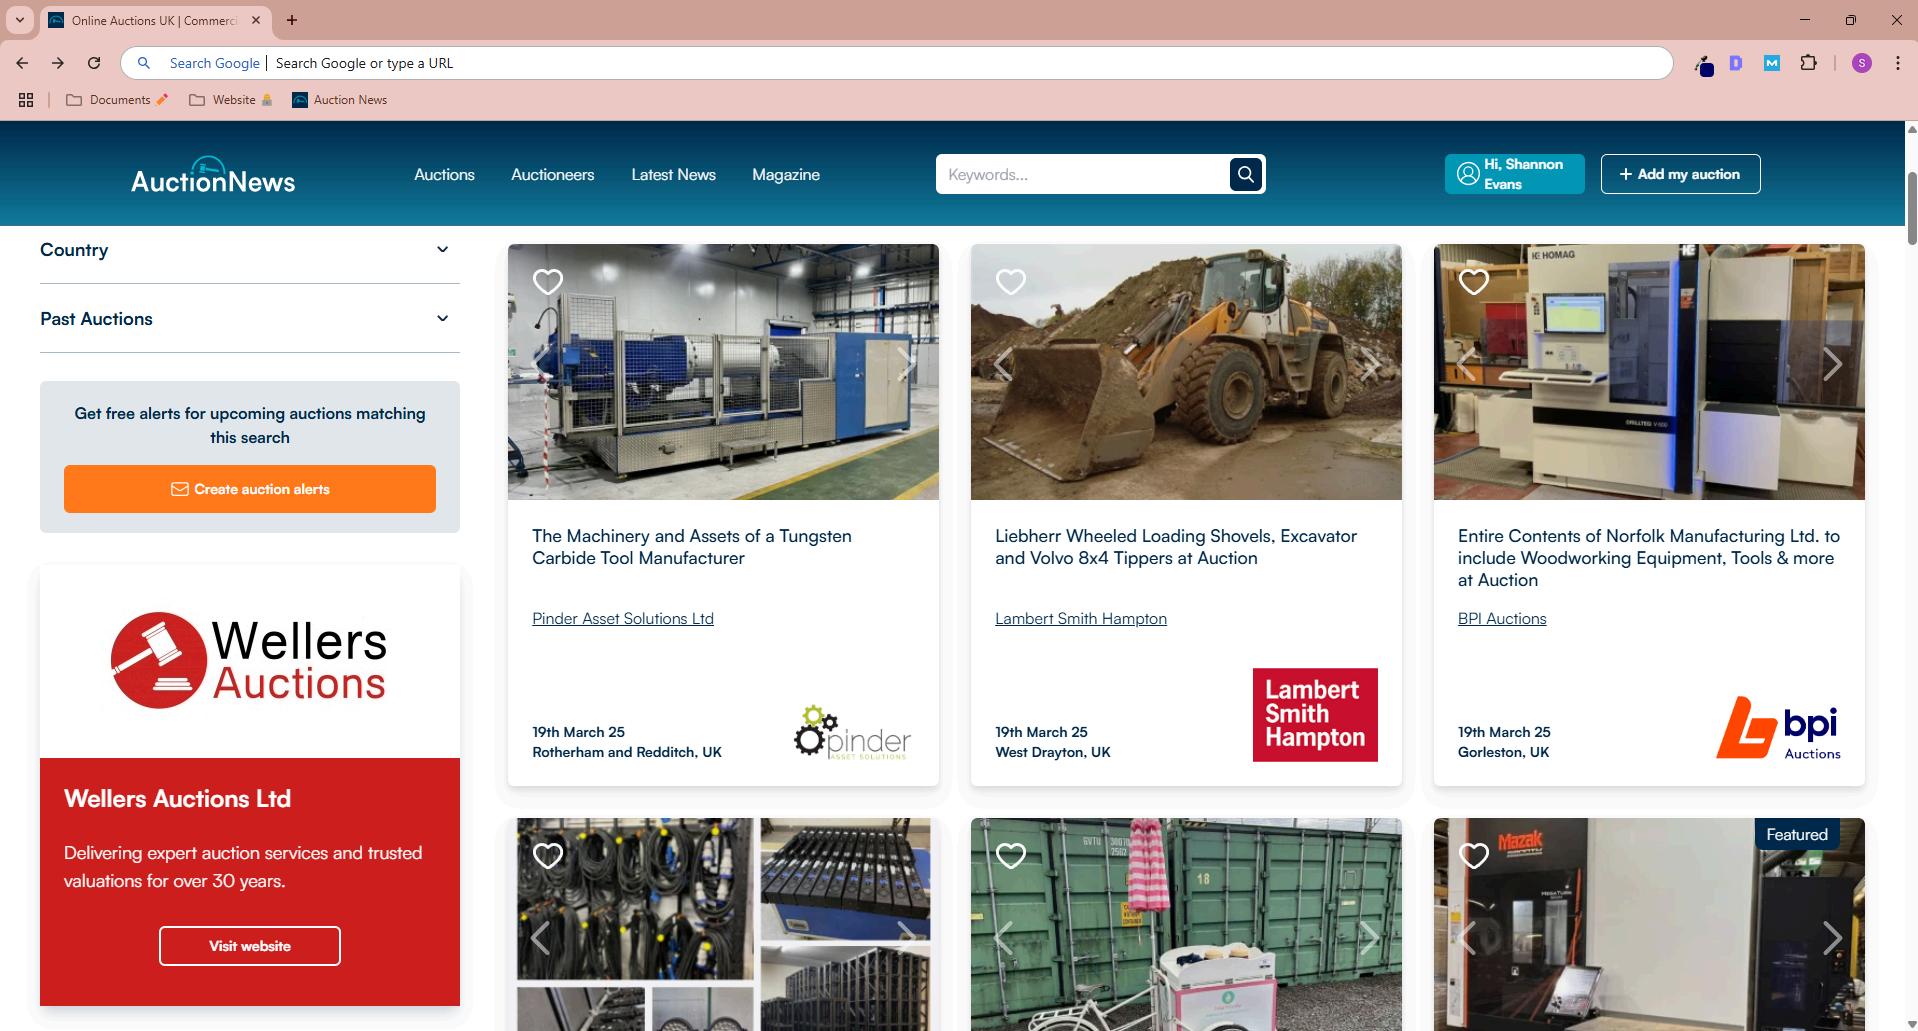
Task: Click the browser address bar
Action: [x=896, y=63]
